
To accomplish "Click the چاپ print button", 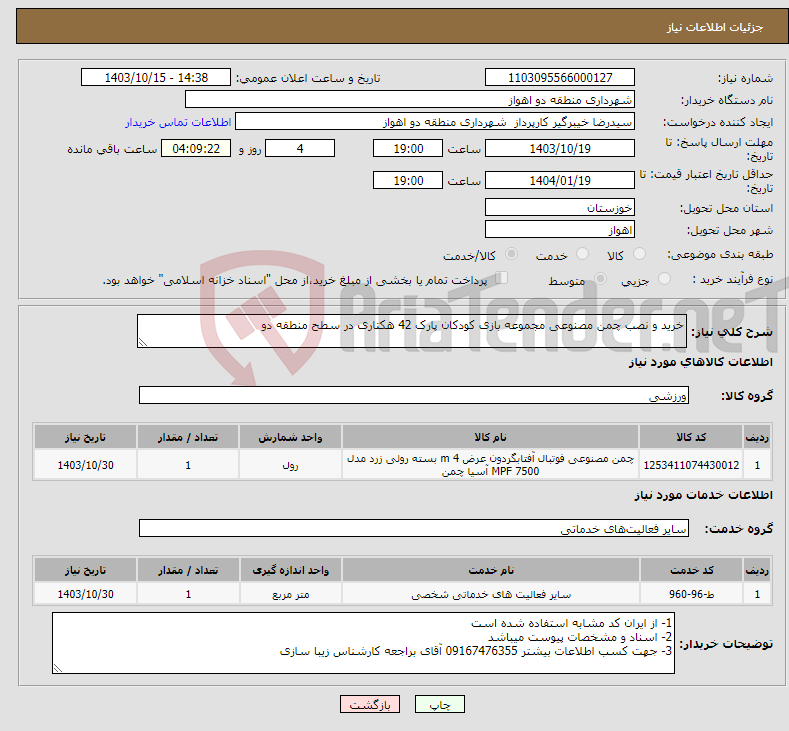I will tap(439, 704).
